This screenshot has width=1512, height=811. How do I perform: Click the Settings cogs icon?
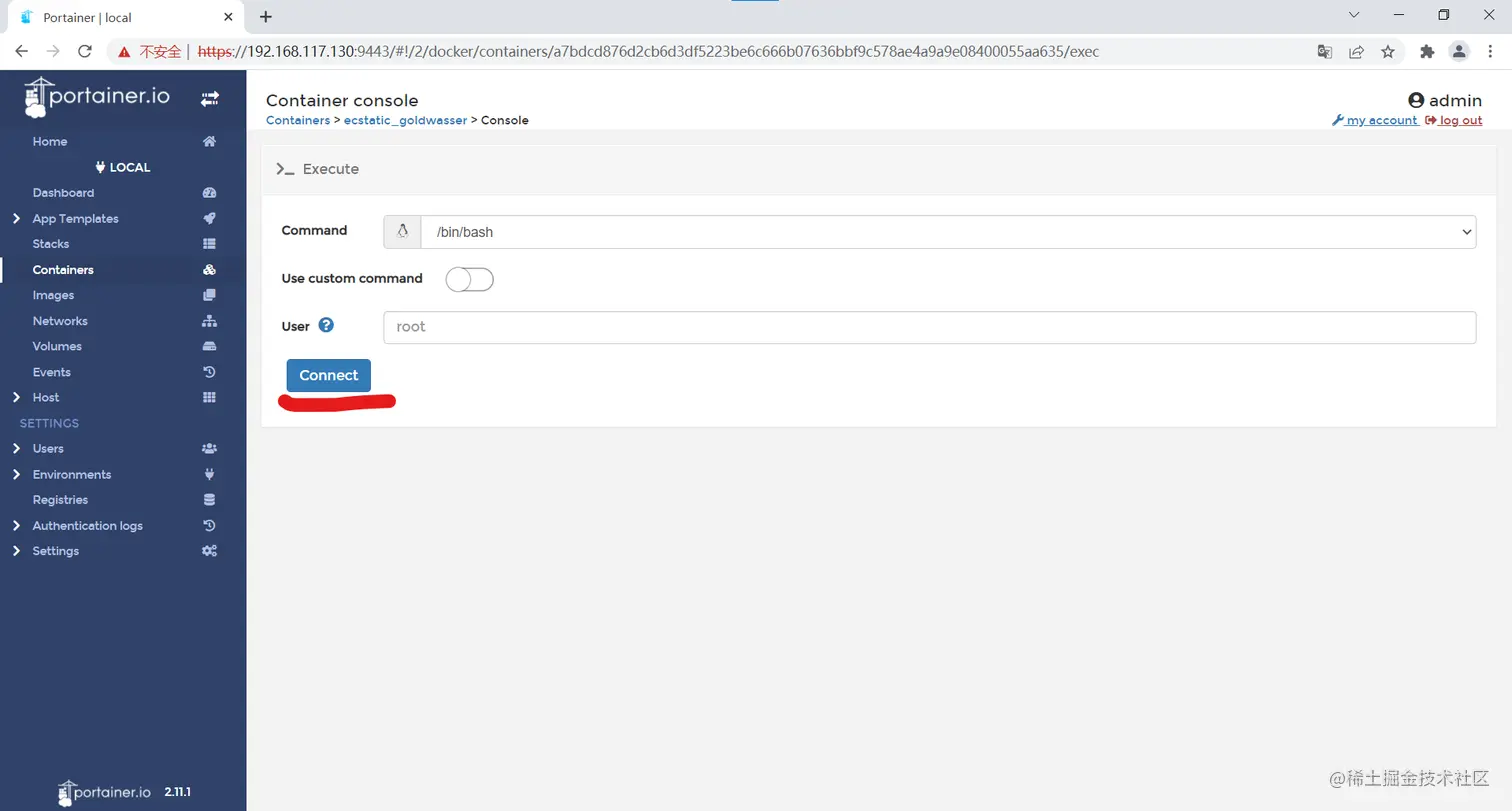(209, 551)
